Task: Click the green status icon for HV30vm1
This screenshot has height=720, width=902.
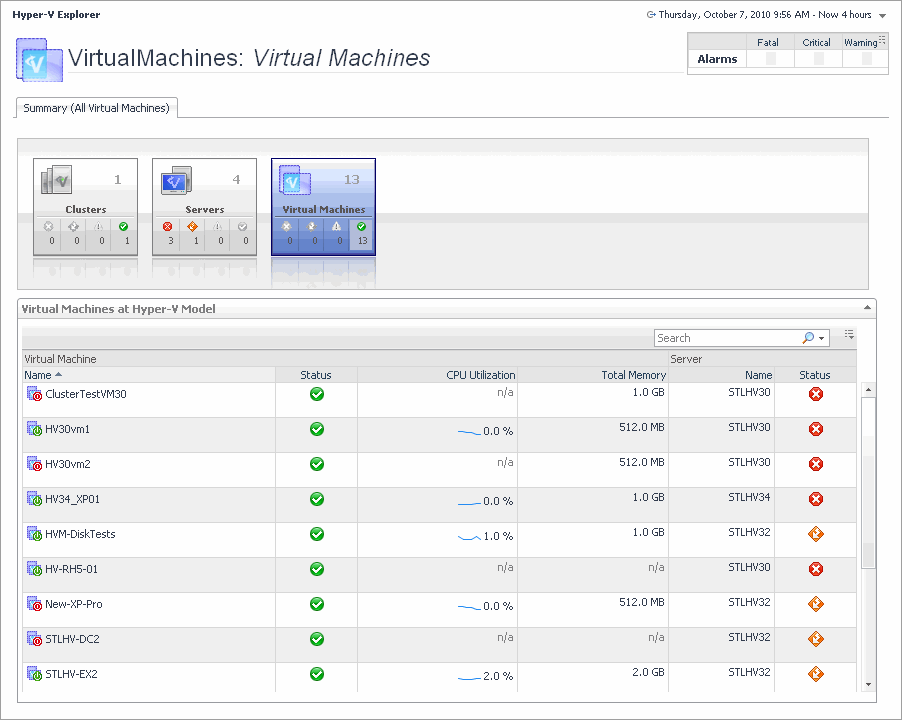Action: pyautogui.click(x=316, y=429)
